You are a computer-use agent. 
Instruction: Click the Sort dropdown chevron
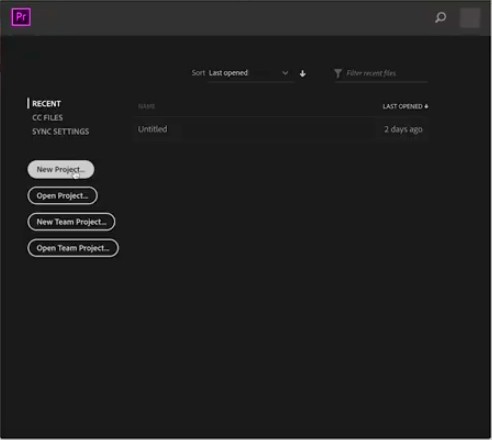click(x=285, y=73)
